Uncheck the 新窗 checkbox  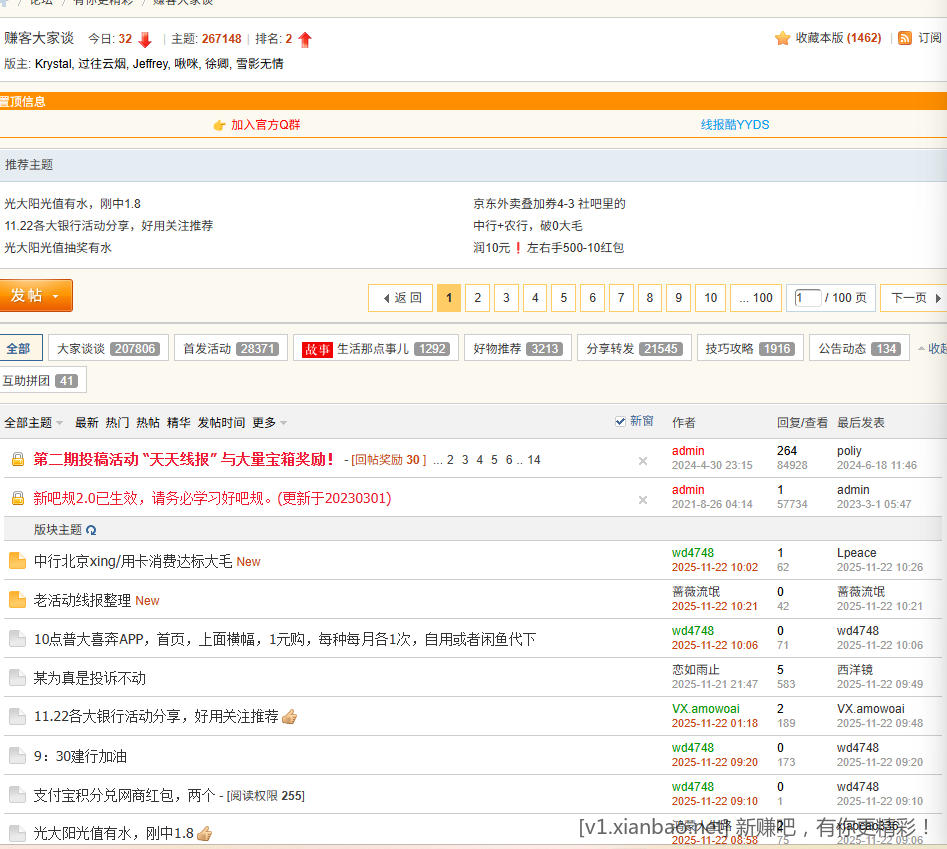point(622,421)
